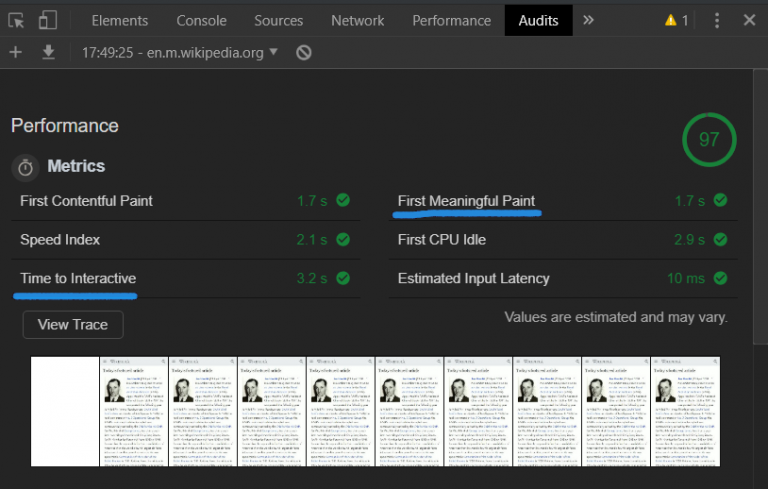Click the Metrics stopwatch icon

(x=25, y=168)
